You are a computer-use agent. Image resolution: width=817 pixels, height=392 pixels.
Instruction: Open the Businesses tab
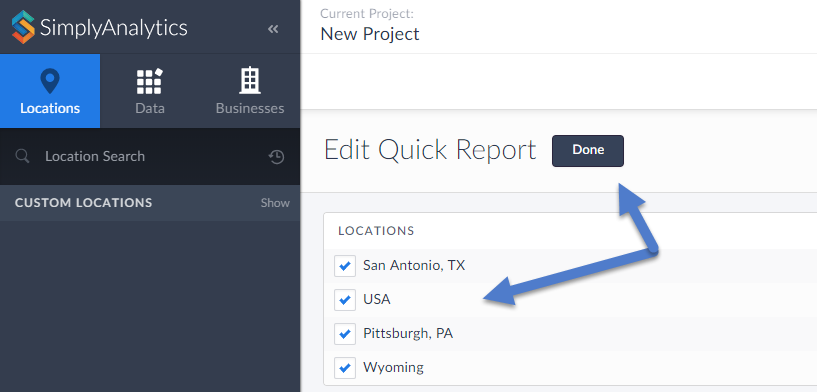[250, 91]
